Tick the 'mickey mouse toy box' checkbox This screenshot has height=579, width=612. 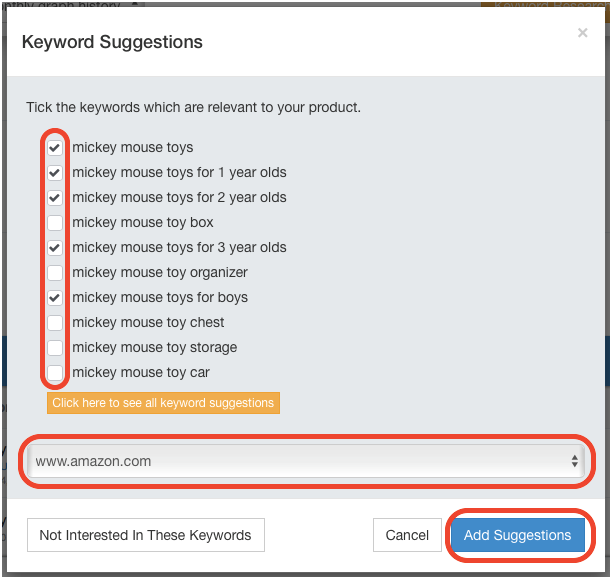point(55,223)
